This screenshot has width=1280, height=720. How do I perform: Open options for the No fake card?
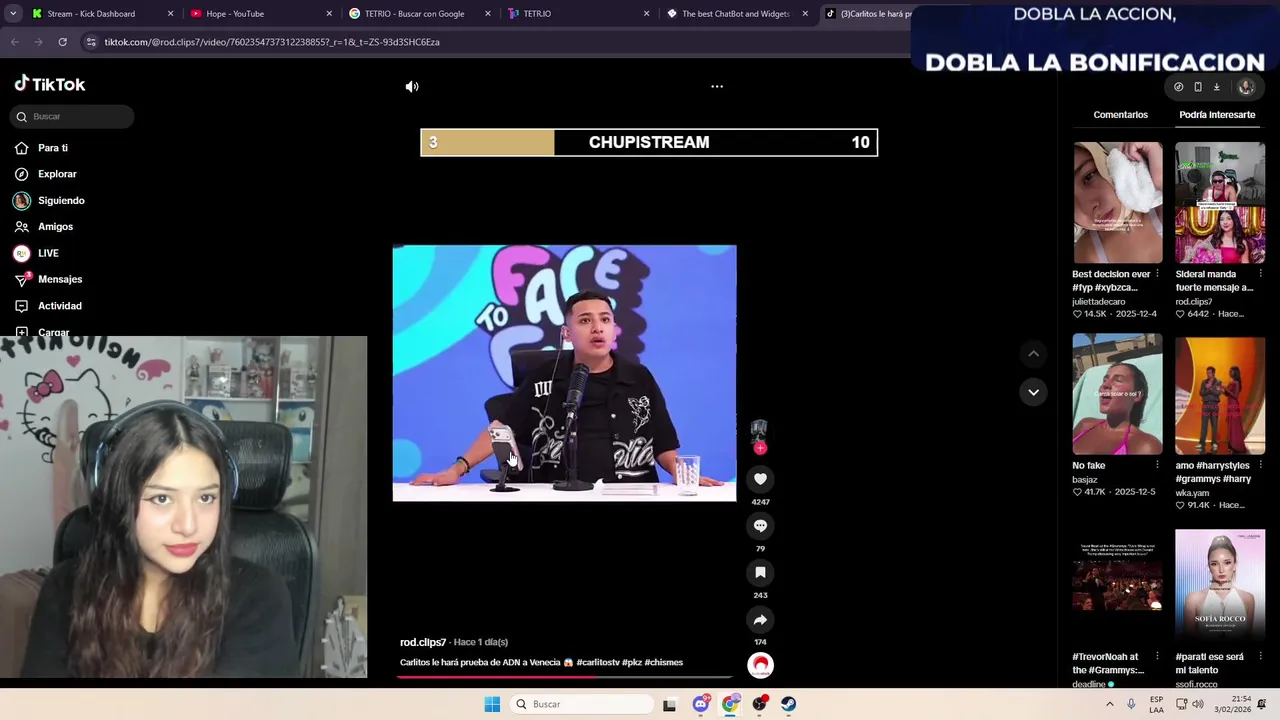[x=1157, y=465]
